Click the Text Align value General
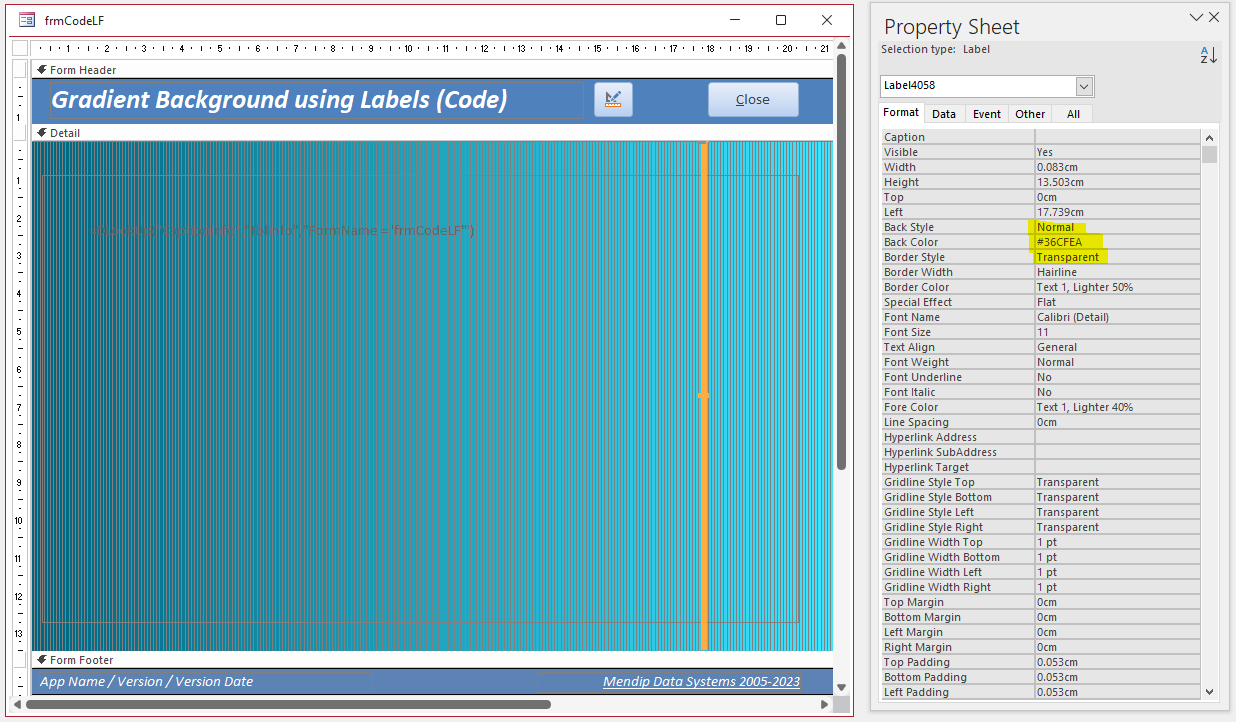The width and height of the screenshot is (1236, 722). (x=1117, y=347)
